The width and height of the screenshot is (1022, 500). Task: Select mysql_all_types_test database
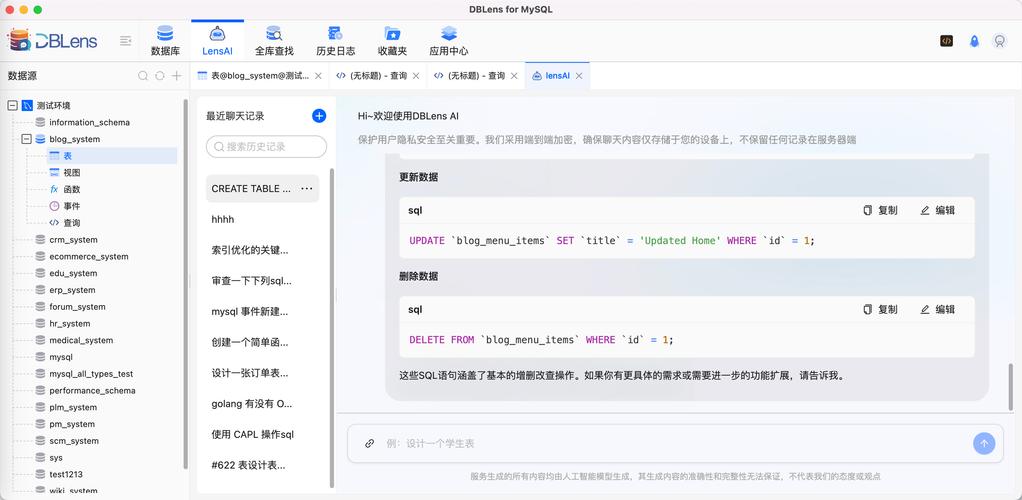(x=91, y=374)
